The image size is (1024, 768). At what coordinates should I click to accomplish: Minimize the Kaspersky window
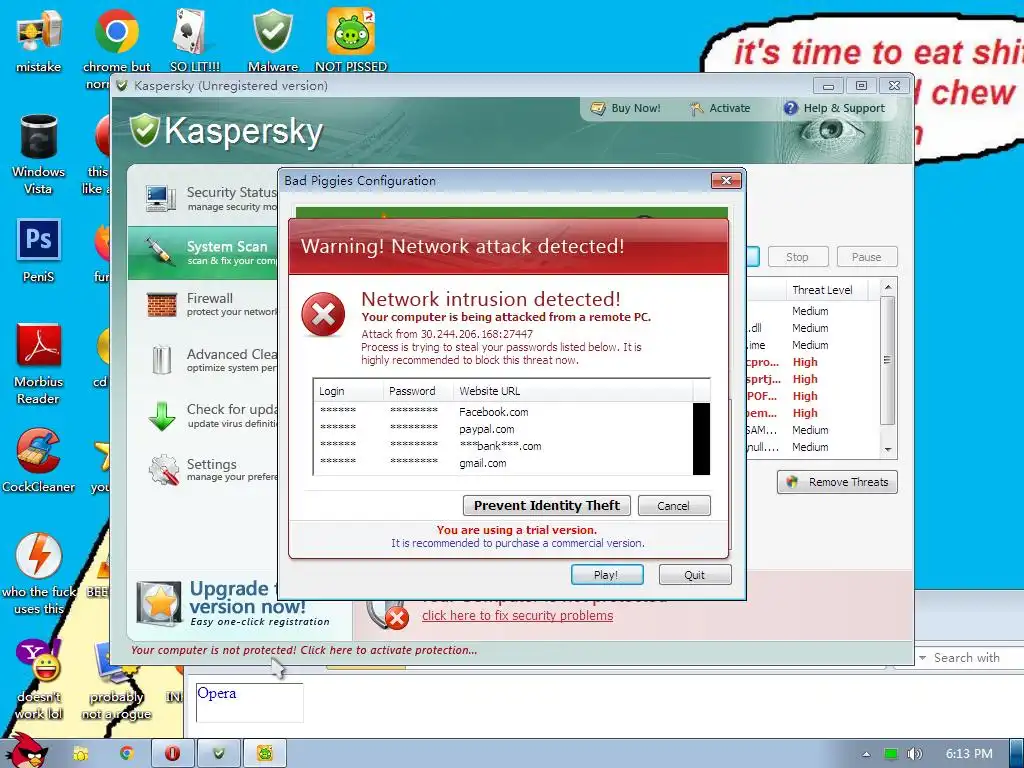[x=828, y=86]
